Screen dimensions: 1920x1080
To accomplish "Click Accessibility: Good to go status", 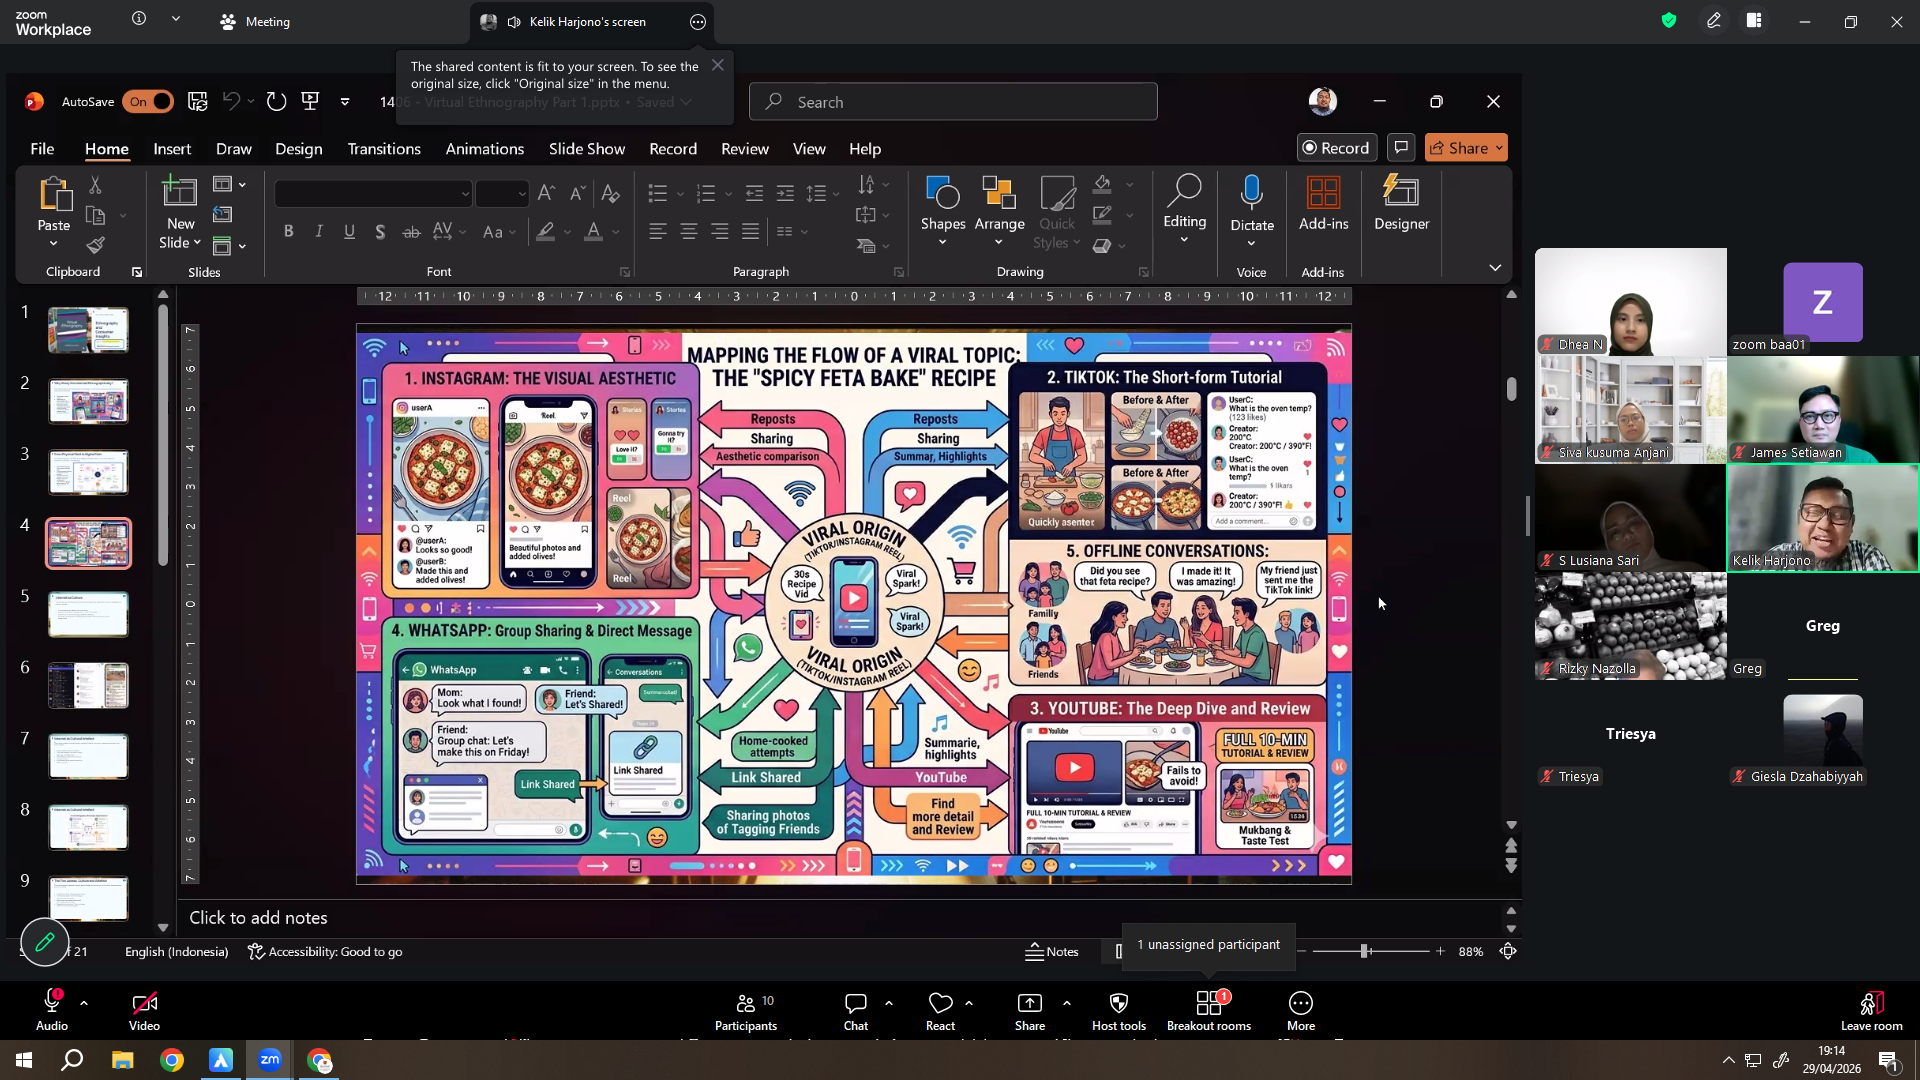I will (326, 952).
